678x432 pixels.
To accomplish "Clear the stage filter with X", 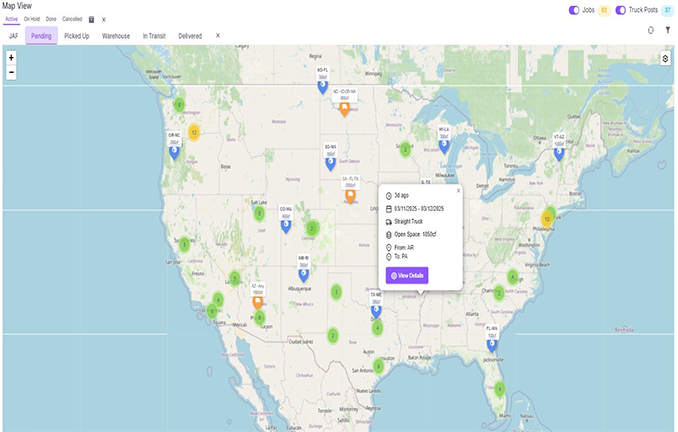I will point(218,36).
